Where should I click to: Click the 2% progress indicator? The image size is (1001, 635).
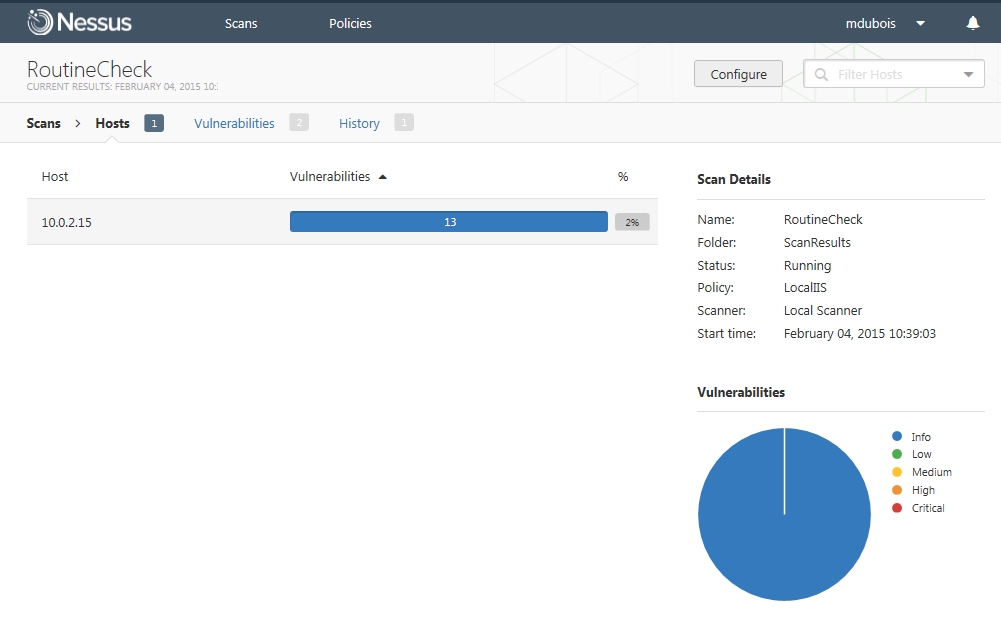[632, 222]
